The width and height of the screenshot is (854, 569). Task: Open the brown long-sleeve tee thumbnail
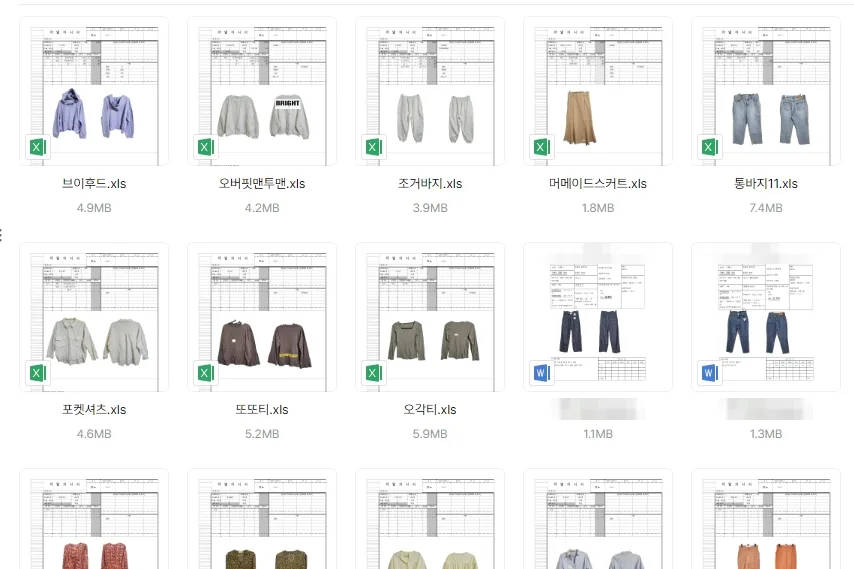[262, 317]
